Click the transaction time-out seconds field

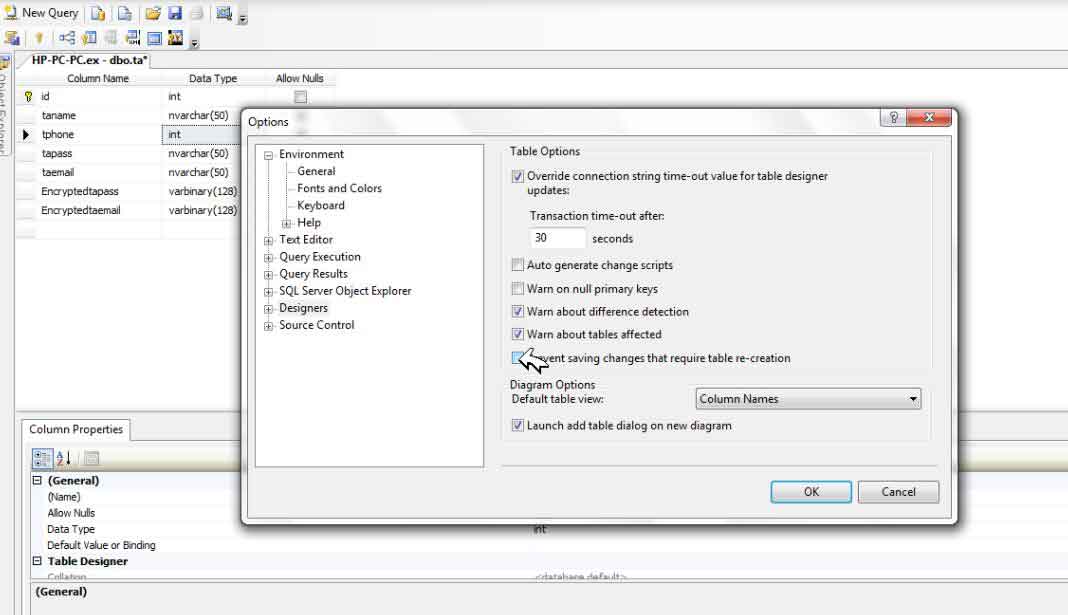click(x=558, y=238)
